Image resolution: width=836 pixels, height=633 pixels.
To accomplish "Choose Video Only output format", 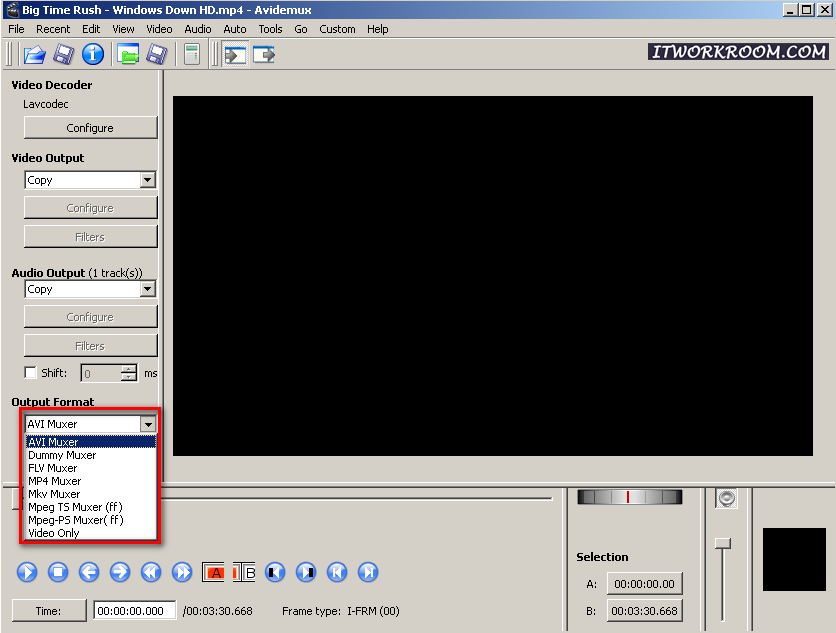I will [91, 533].
